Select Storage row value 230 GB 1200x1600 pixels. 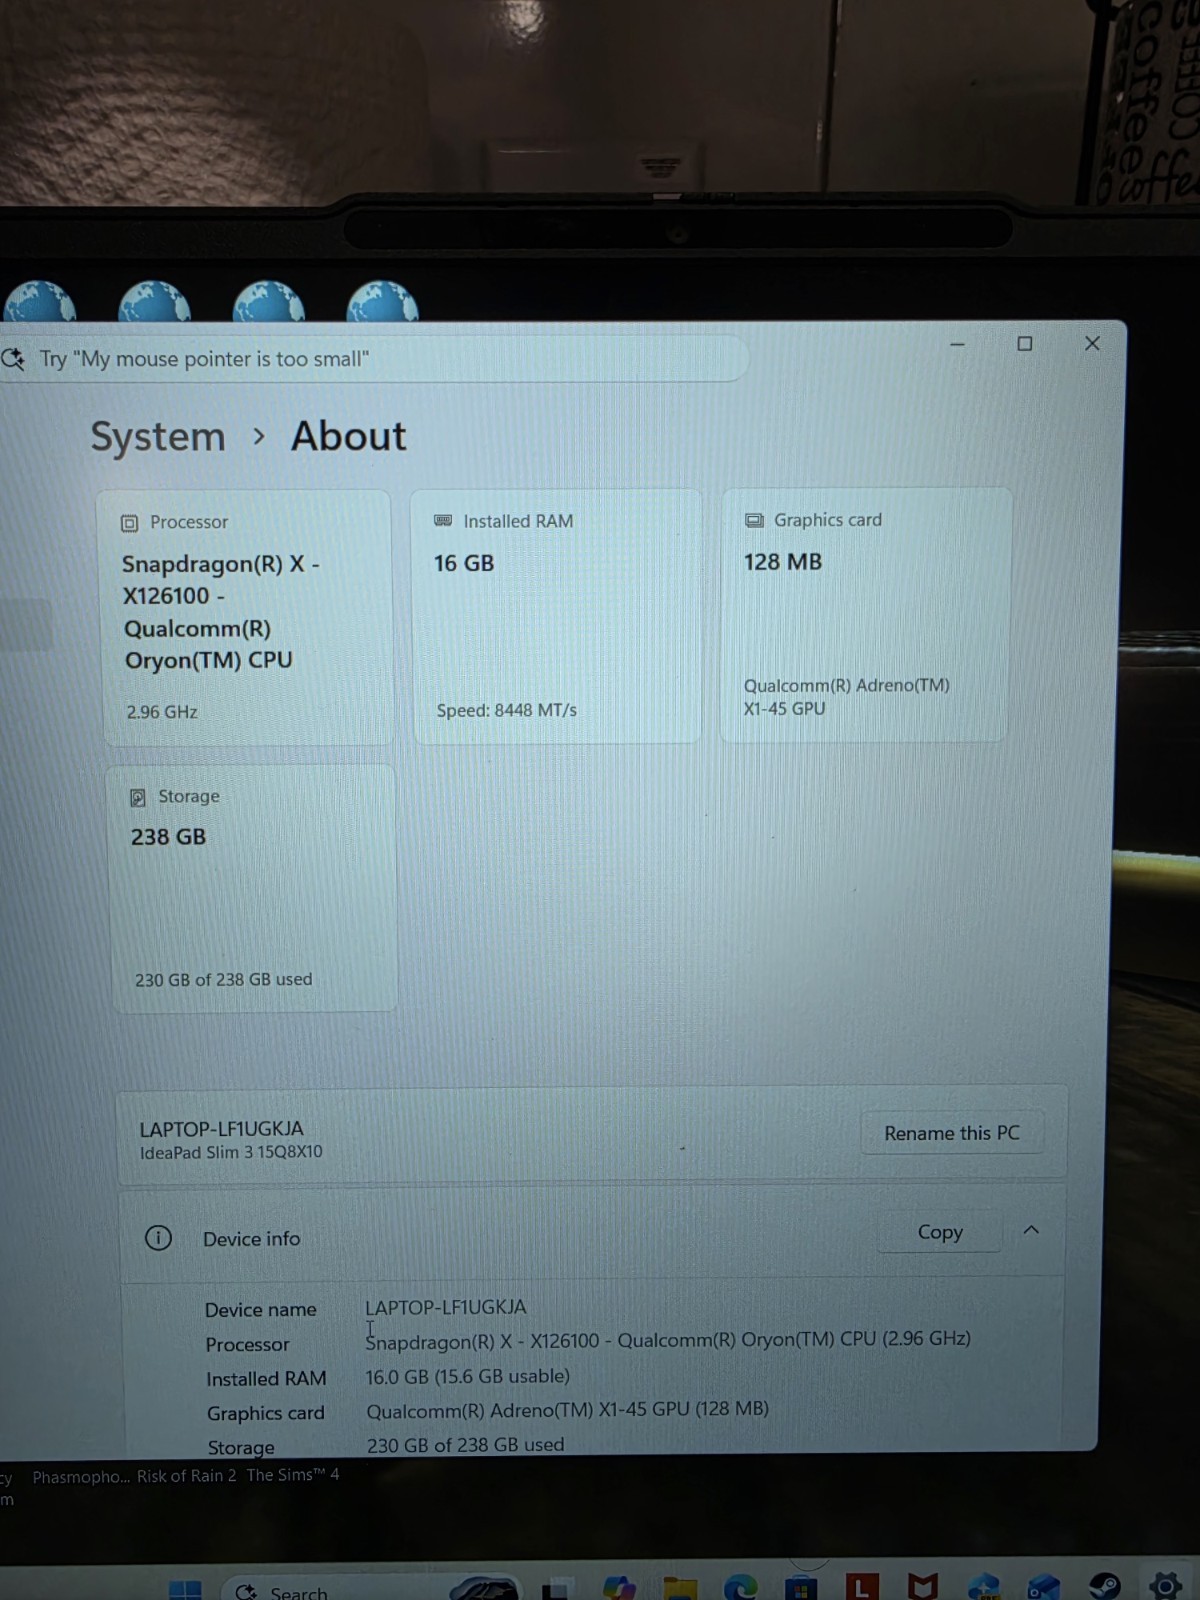(465, 1445)
